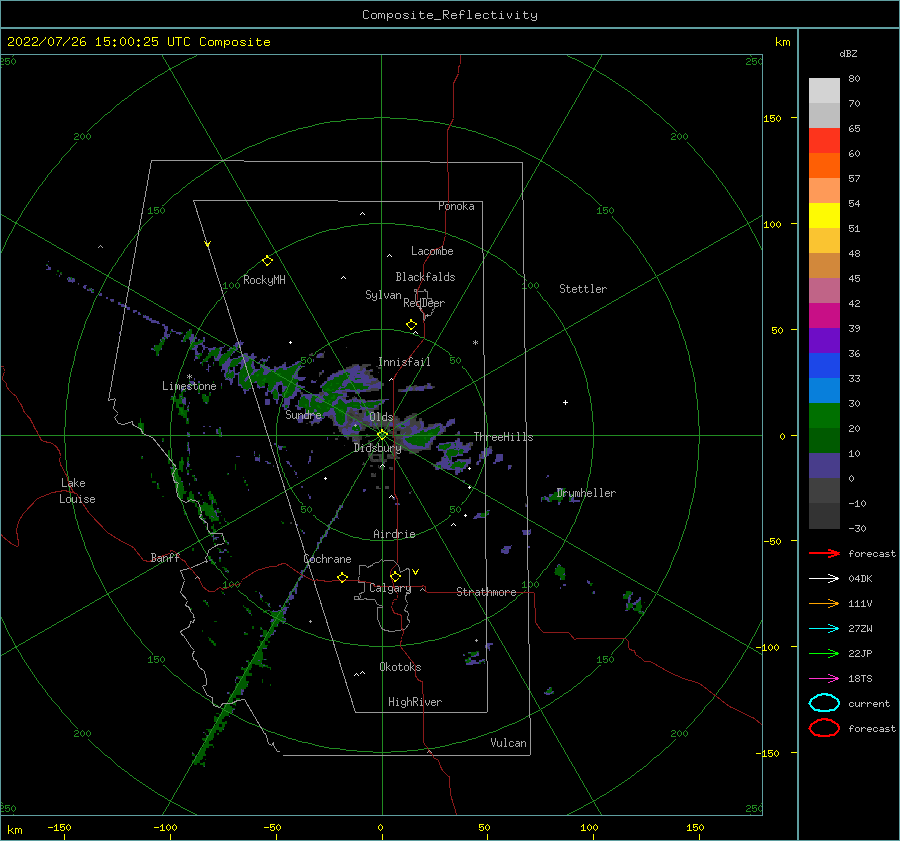Viewport: 900px width, 841px height.
Task: Click the red forecast arrow legend icon
Action: (x=824, y=553)
